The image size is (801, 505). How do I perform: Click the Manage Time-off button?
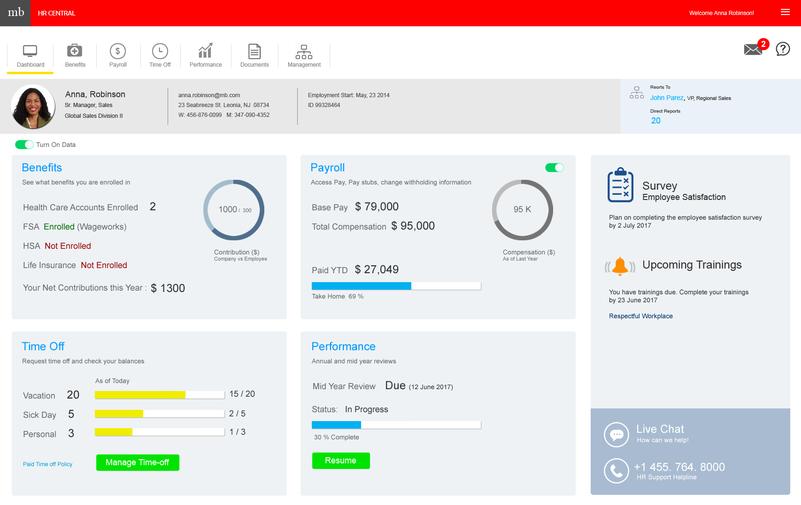(x=138, y=462)
